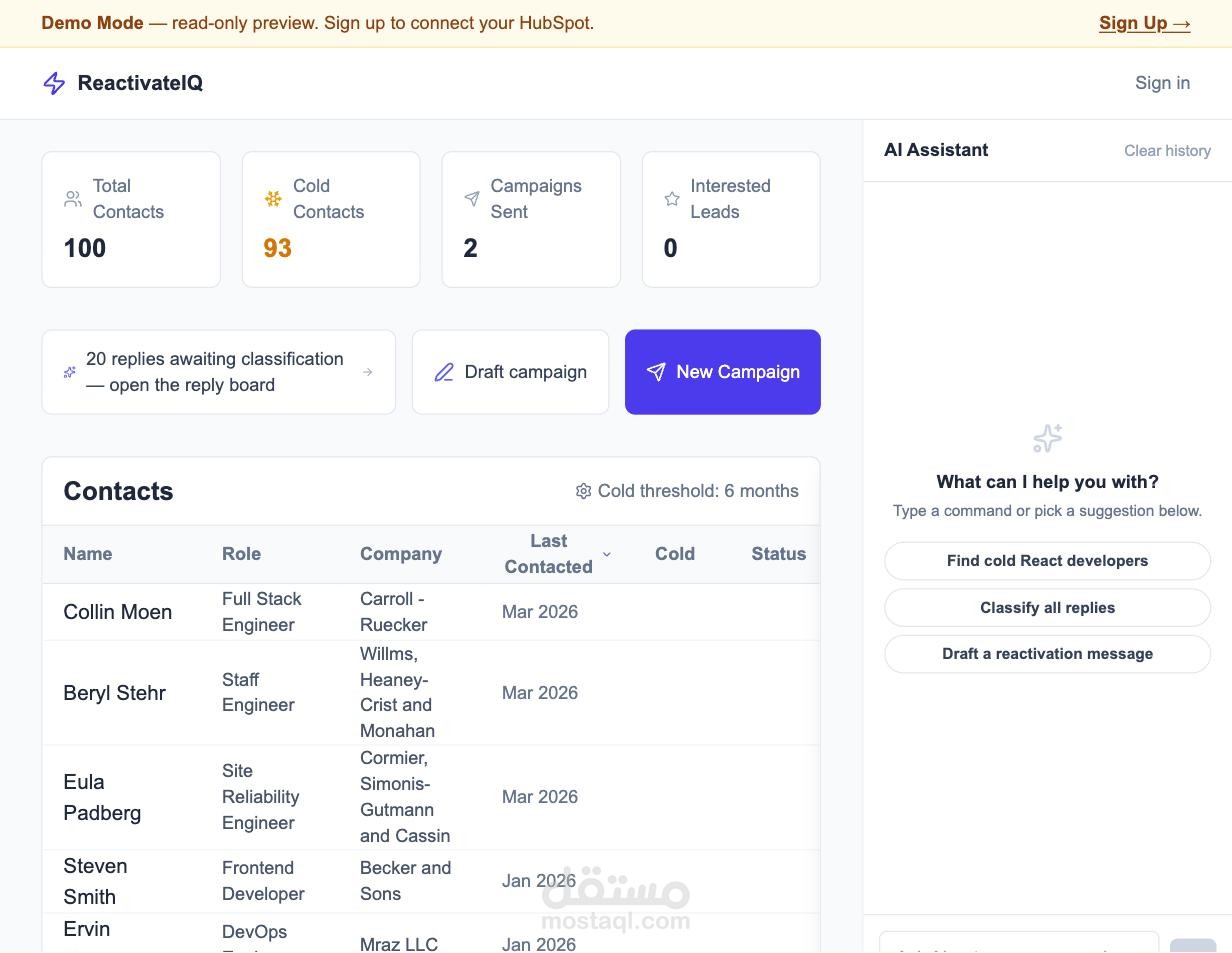Image resolution: width=1232 pixels, height=953 pixels.
Task: Open the reply board with 20 awaiting replies
Action: click(x=219, y=372)
